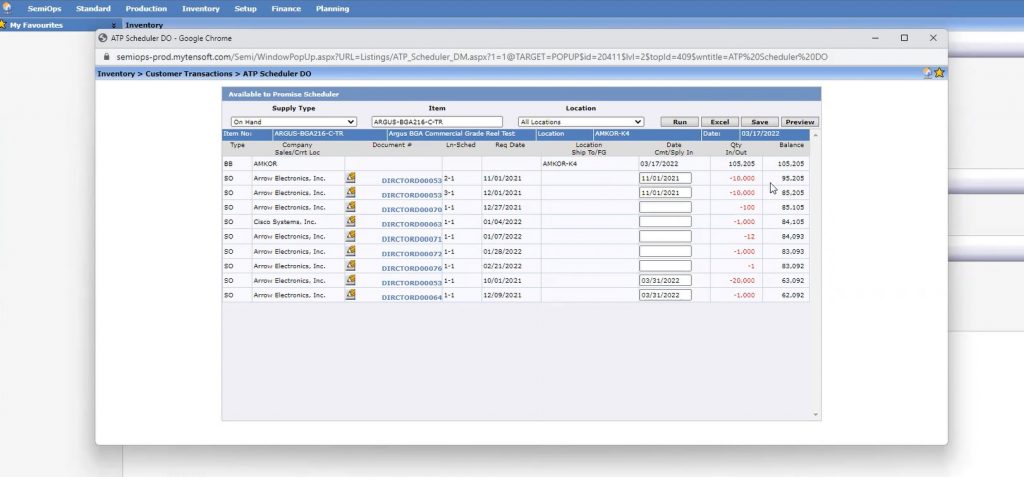
Task: Collapse the My Favourites side panel
Action: pos(114,25)
